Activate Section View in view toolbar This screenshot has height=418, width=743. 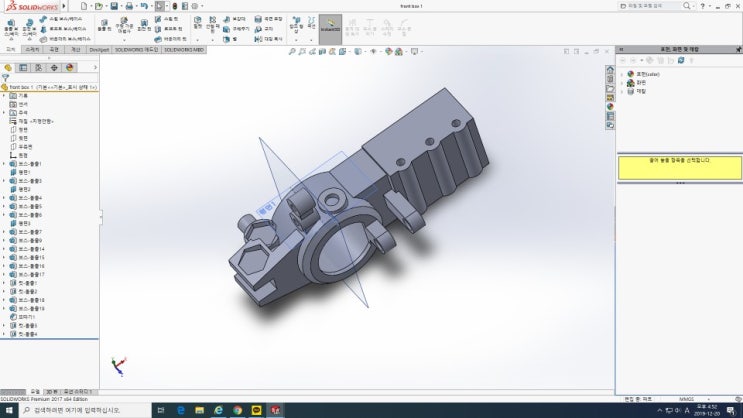322,52
